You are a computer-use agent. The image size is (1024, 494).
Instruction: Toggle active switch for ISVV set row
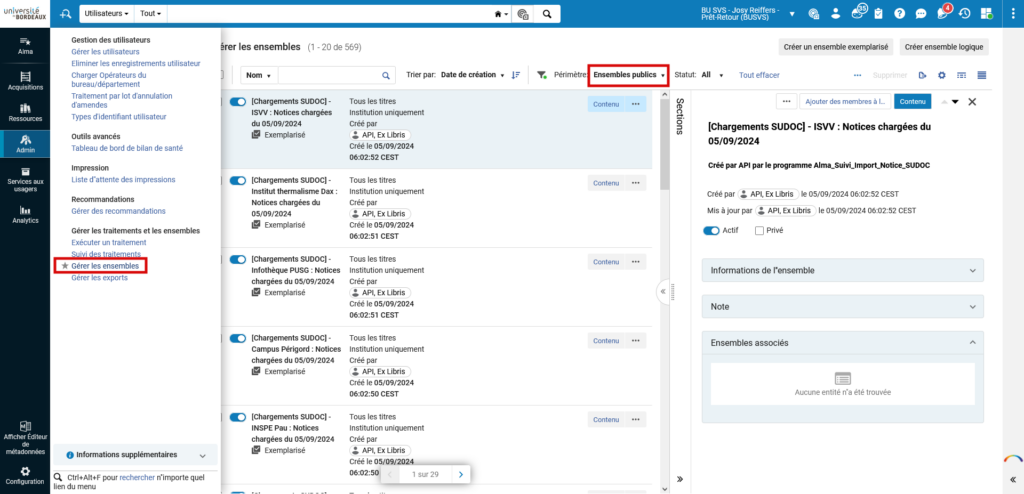(x=238, y=102)
